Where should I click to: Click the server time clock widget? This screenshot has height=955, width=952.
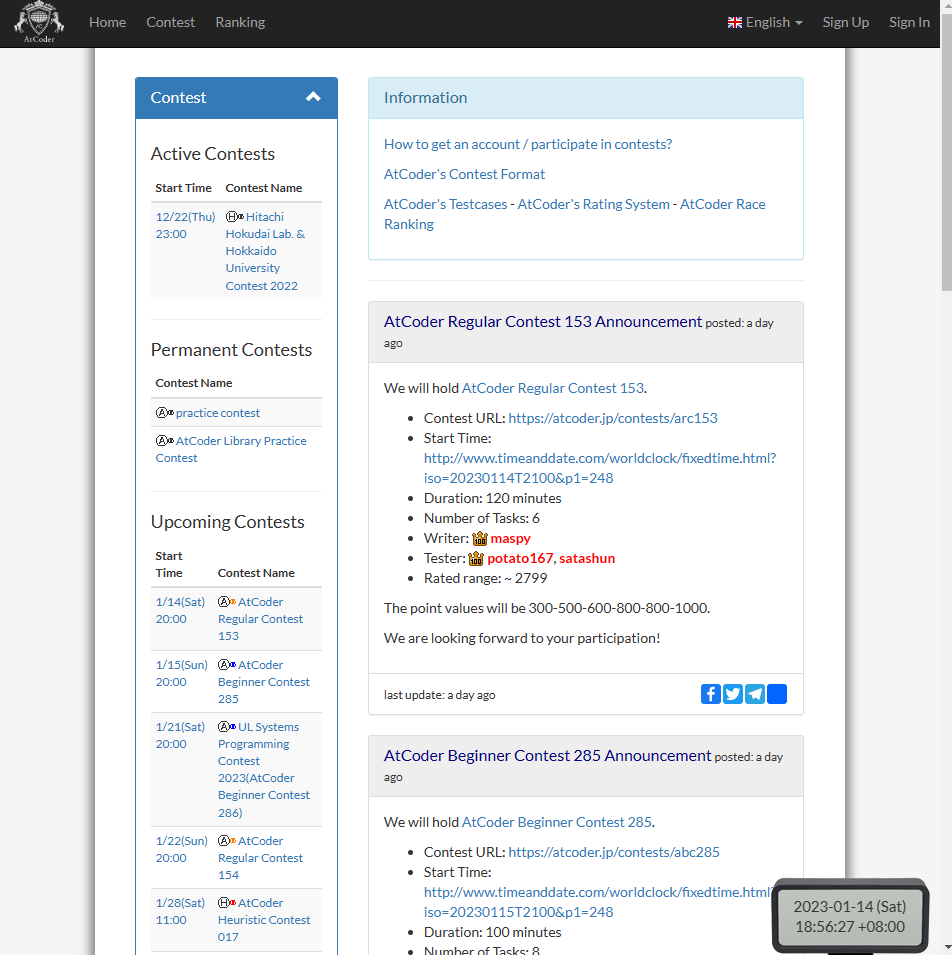tap(850, 917)
